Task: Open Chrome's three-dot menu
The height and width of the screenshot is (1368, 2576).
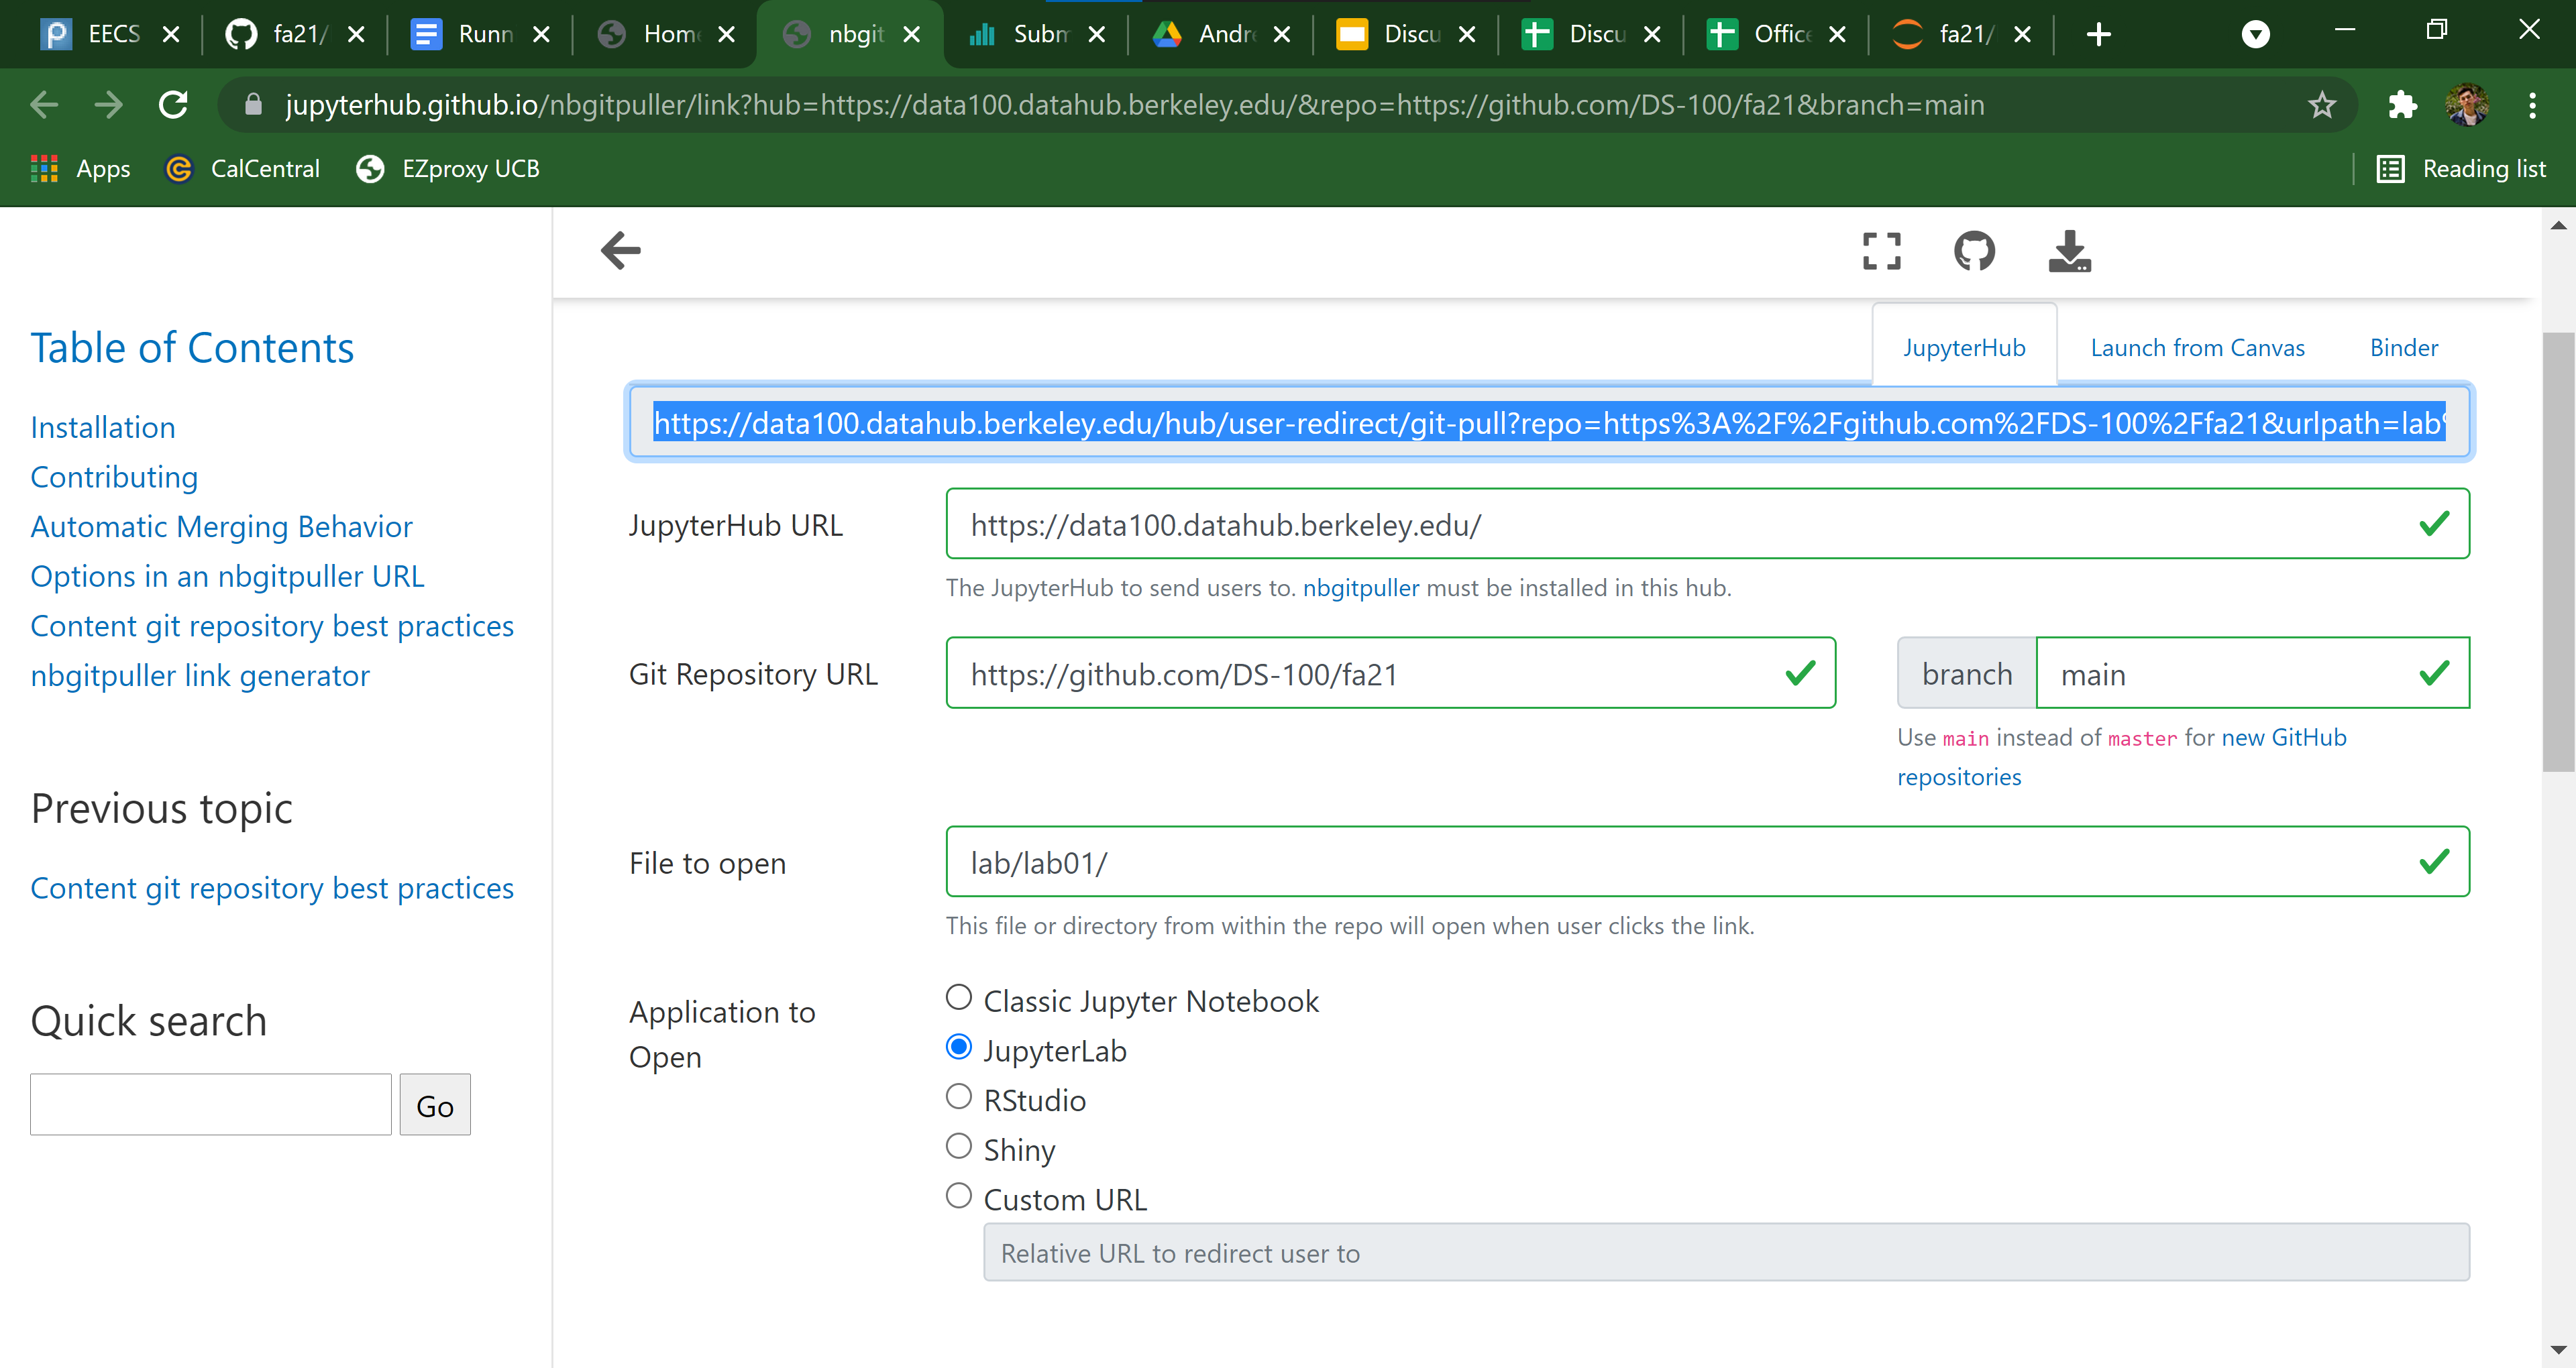Action: pyautogui.click(x=2532, y=105)
